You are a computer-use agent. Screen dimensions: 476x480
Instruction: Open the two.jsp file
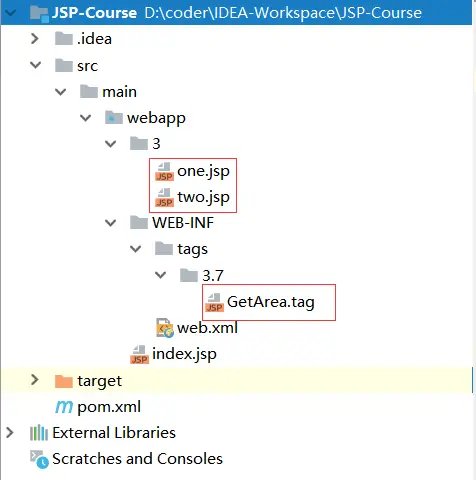203,197
